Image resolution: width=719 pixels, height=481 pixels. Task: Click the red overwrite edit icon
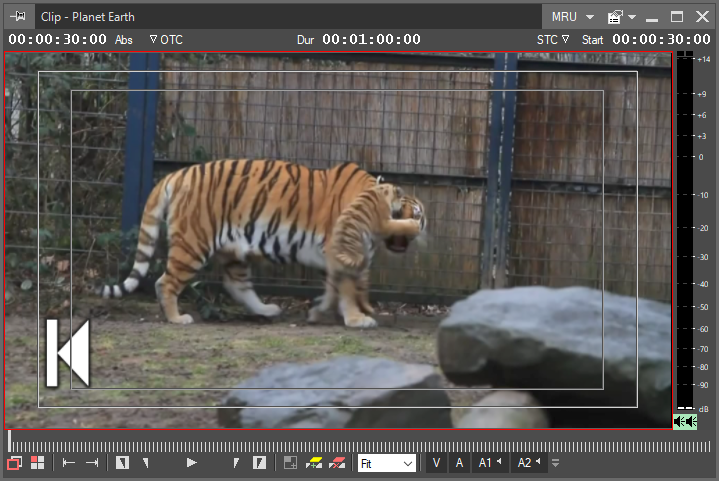[337, 463]
